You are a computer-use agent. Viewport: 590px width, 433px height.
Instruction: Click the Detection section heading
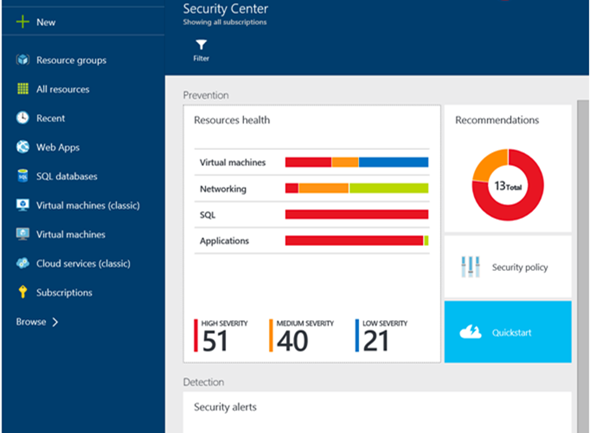[204, 382]
